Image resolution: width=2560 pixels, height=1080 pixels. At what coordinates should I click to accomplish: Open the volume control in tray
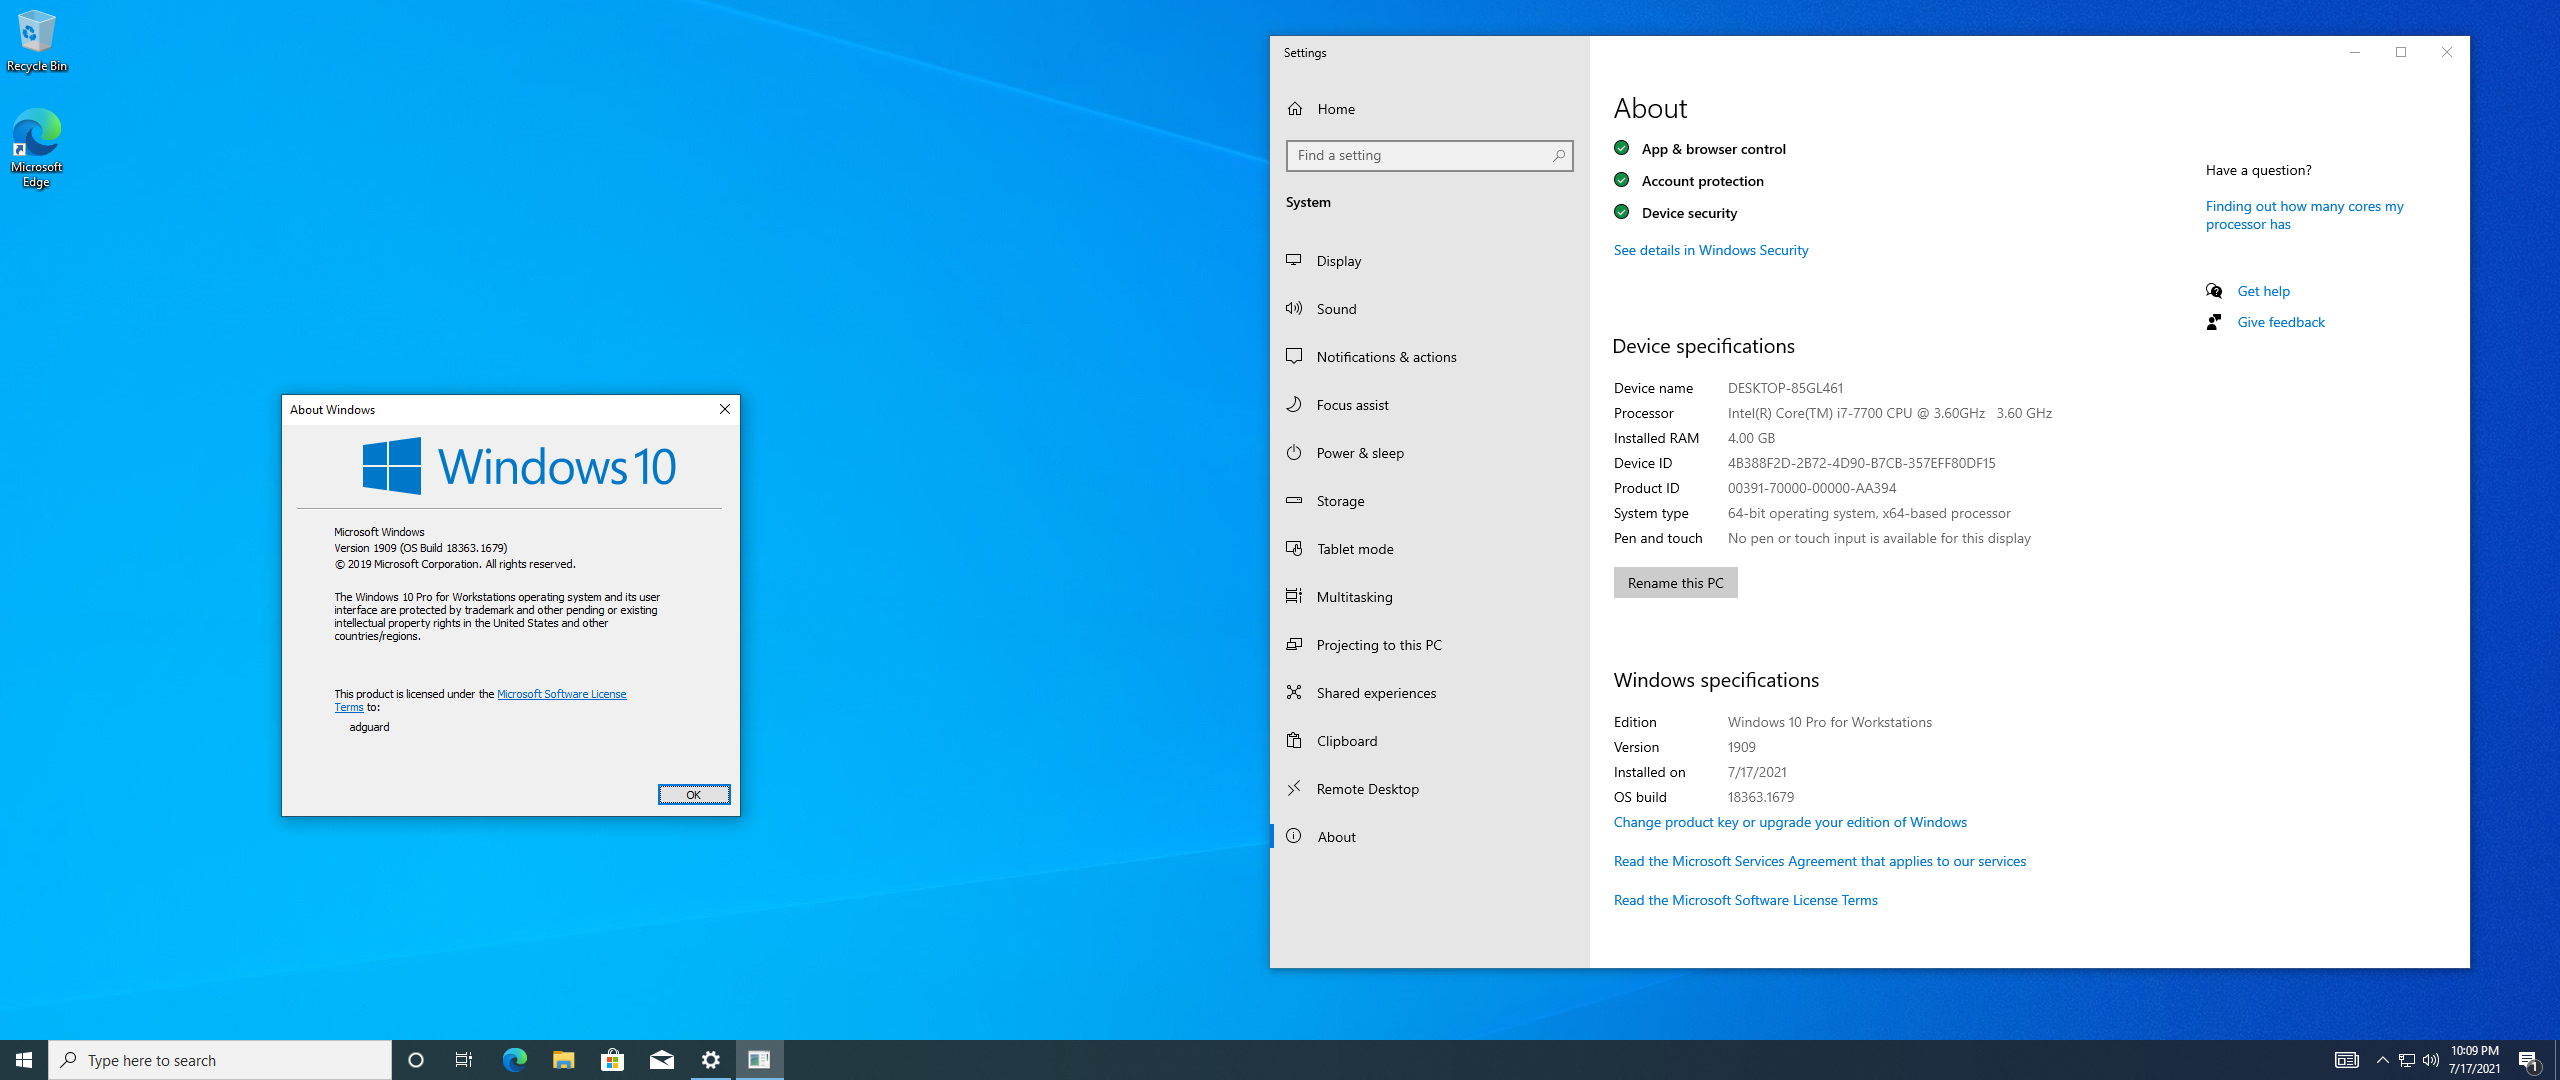pyautogui.click(x=2431, y=1060)
